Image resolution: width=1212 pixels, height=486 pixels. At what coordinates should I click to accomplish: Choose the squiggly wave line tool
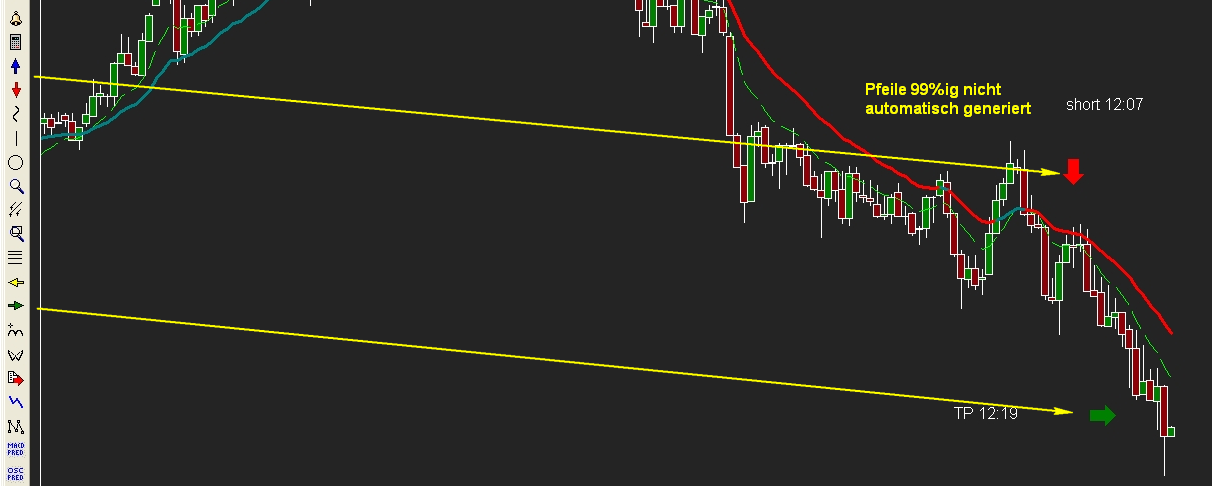pos(15,113)
